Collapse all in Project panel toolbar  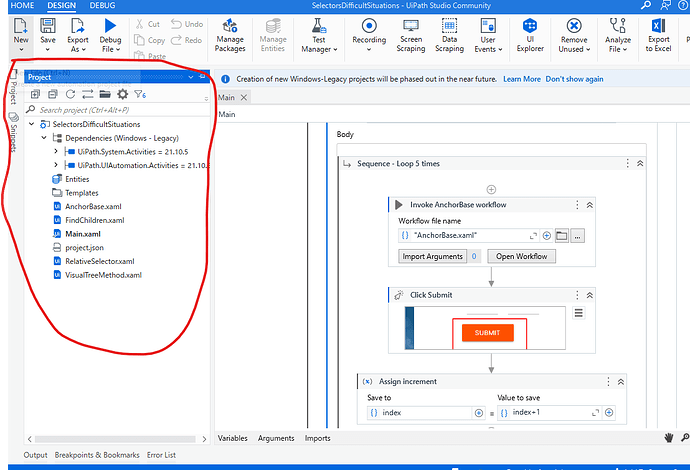[x=53, y=94]
